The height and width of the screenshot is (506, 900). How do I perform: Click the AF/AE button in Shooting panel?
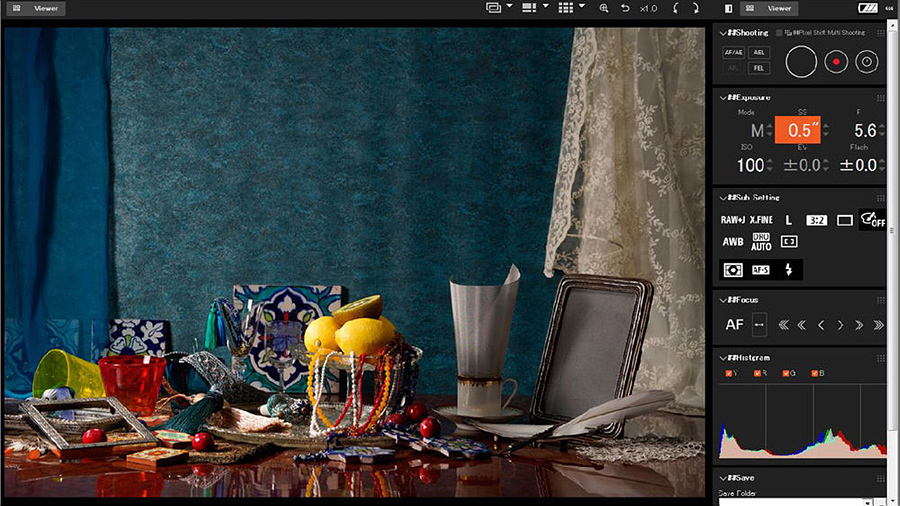pyautogui.click(x=733, y=52)
